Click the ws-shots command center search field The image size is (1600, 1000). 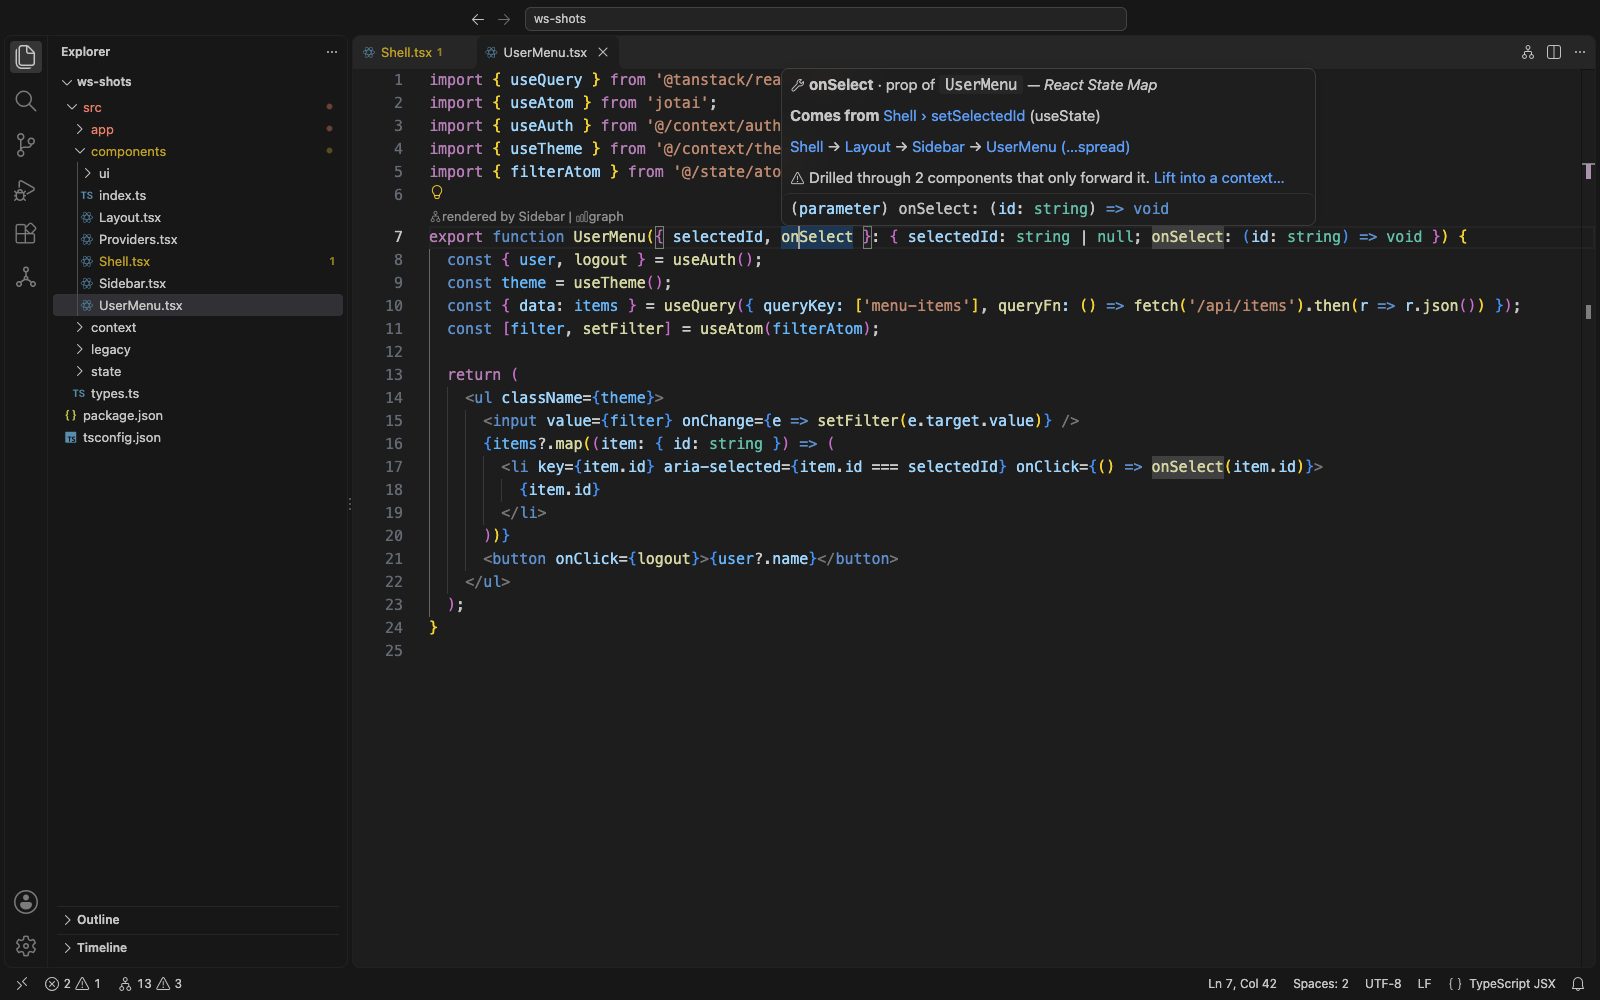click(x=826, y=19)
